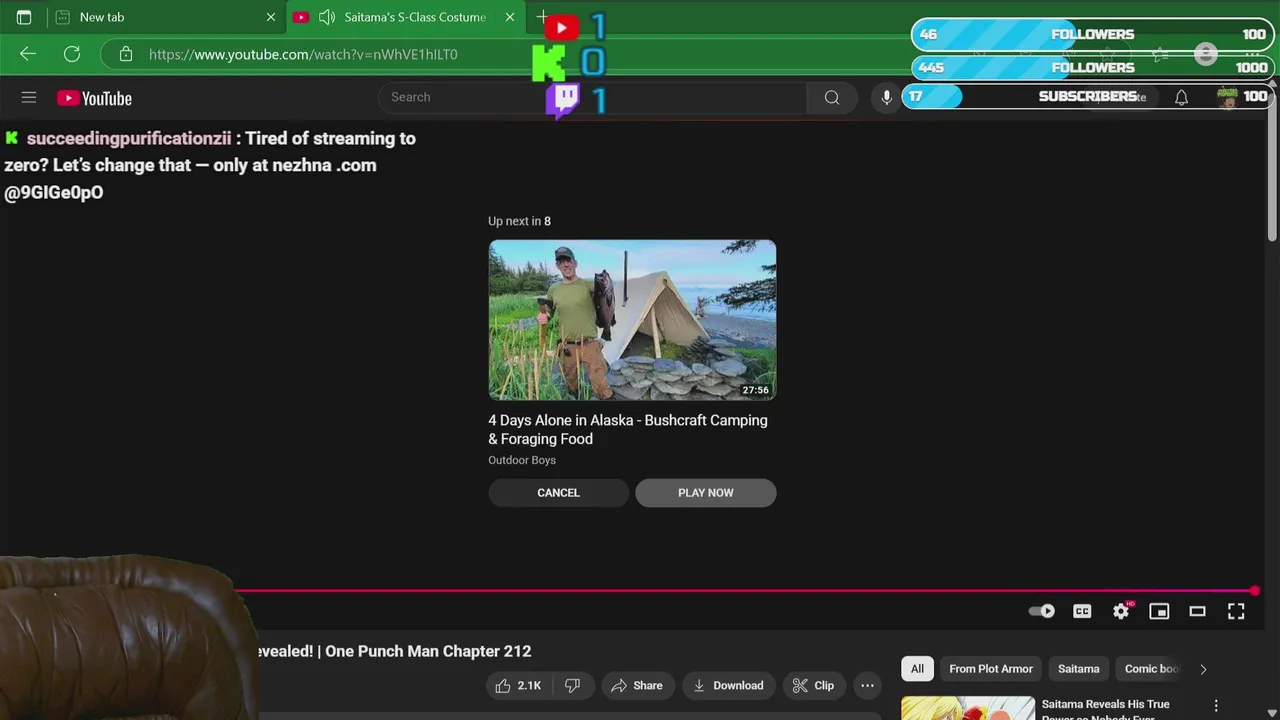The height and width of the screenshot is (720, 1280).
Task: Reload the page with the refresh icon
Action: coord(72,54)
